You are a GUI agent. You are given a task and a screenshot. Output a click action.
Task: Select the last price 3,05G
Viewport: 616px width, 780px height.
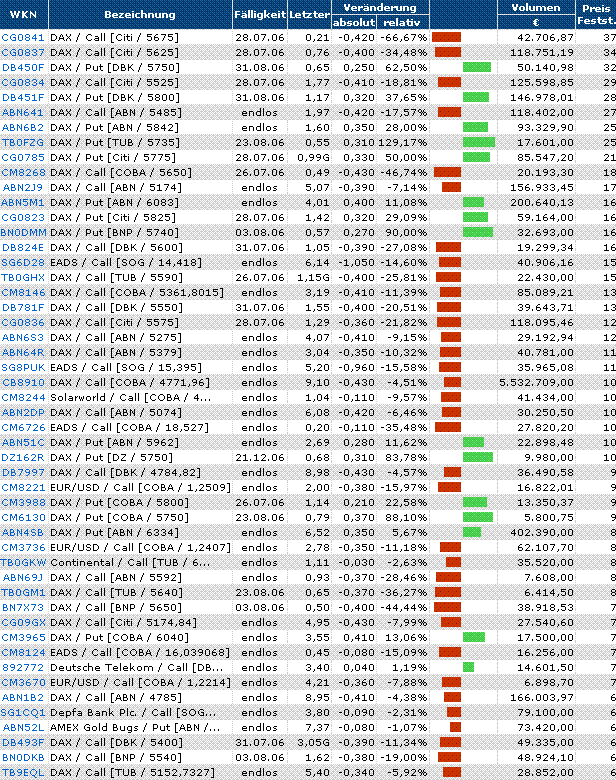point(313,743)
